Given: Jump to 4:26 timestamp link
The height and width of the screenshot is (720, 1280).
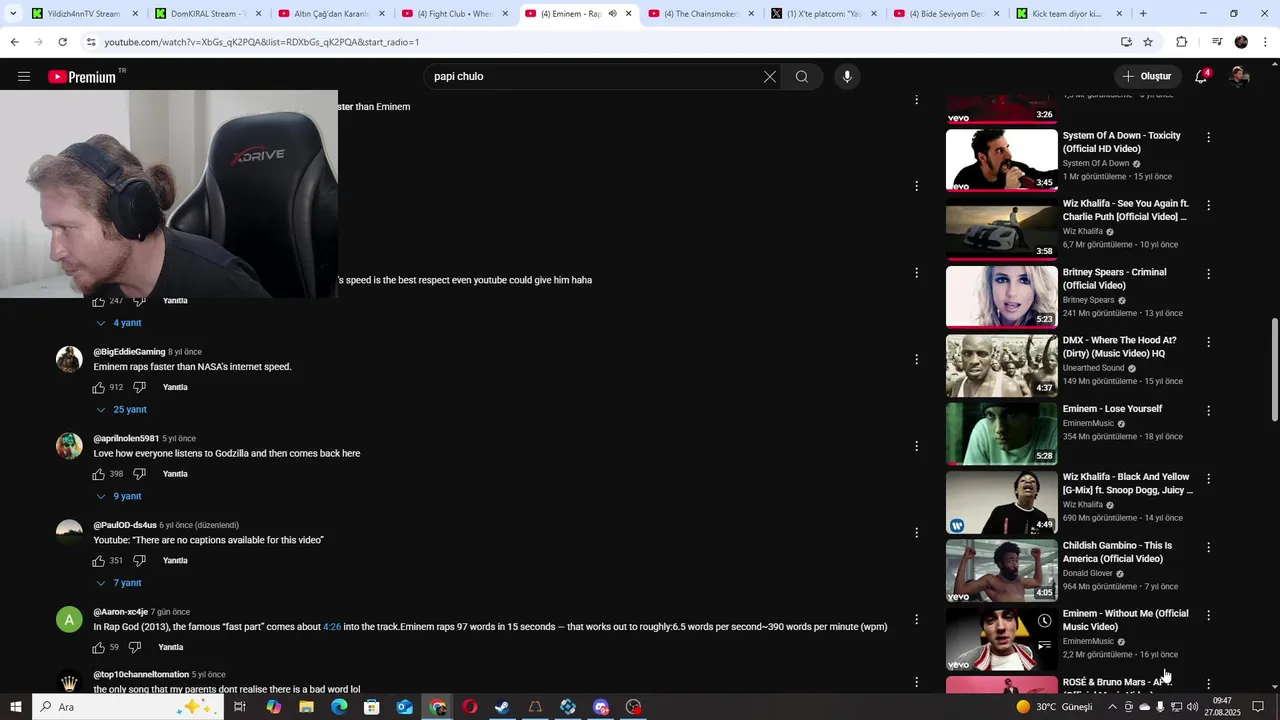Looking at the screenshot, I should coord(332,627).
